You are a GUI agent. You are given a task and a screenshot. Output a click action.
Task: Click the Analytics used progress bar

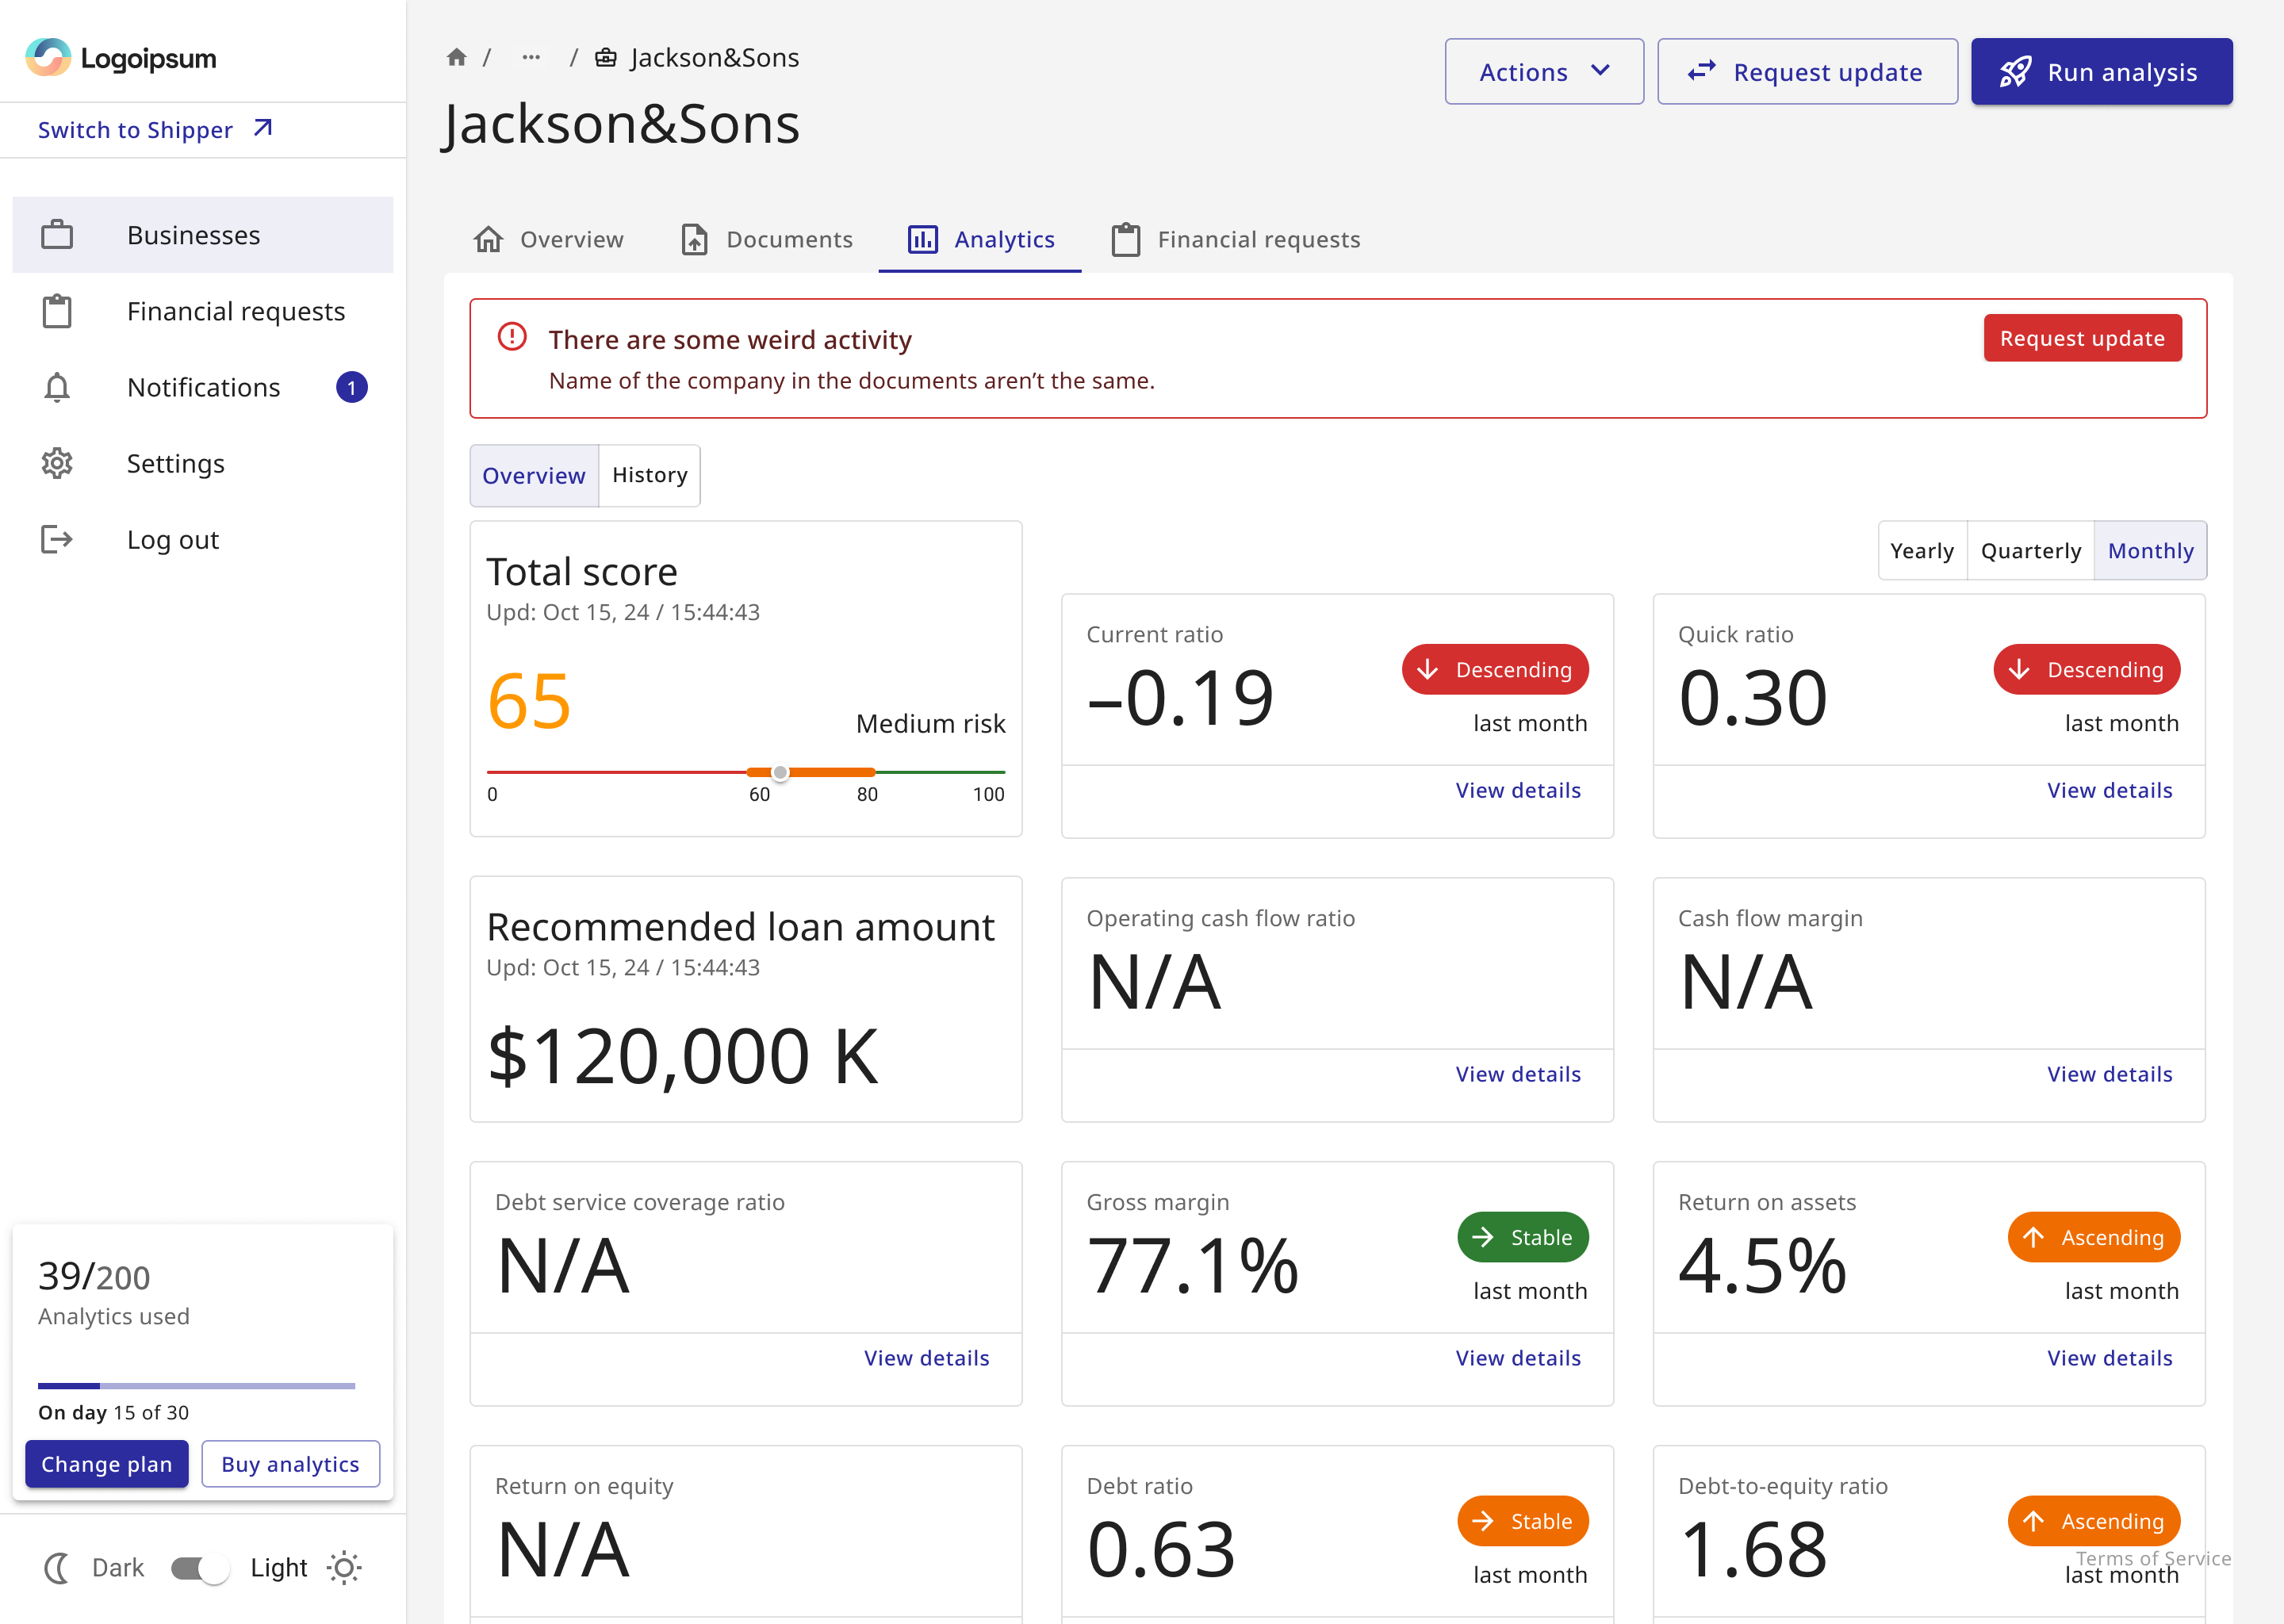click(196, 1385)
